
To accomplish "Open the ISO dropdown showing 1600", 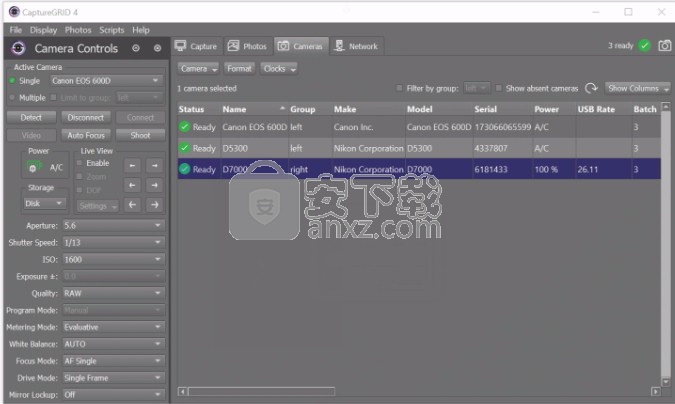I will click(x=114, y=259).
